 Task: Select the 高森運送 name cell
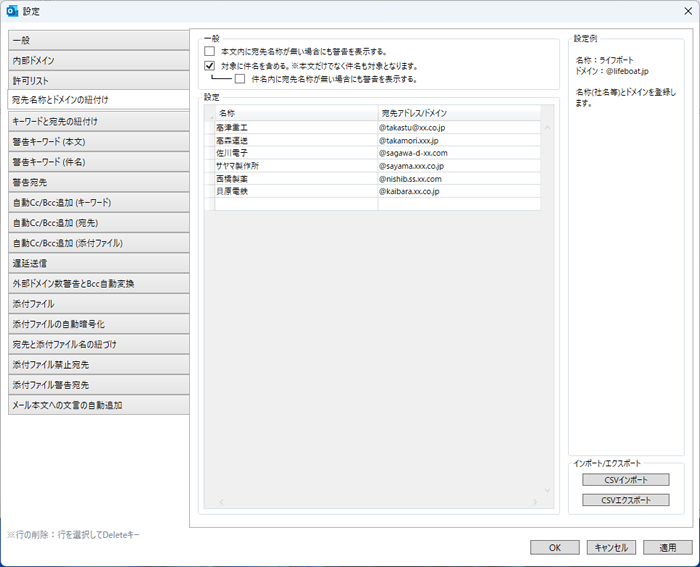click(x=296, y=140)
